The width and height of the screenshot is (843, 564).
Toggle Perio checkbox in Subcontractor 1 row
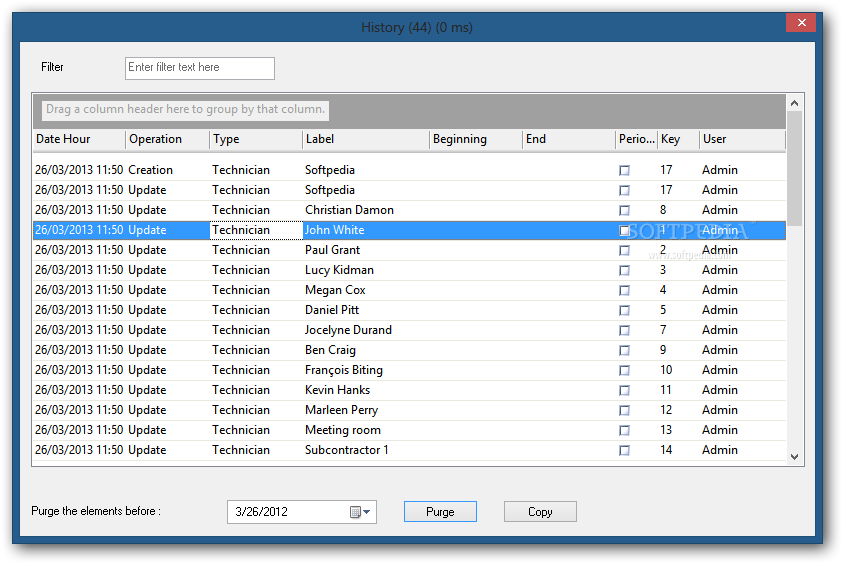[624, 451]
